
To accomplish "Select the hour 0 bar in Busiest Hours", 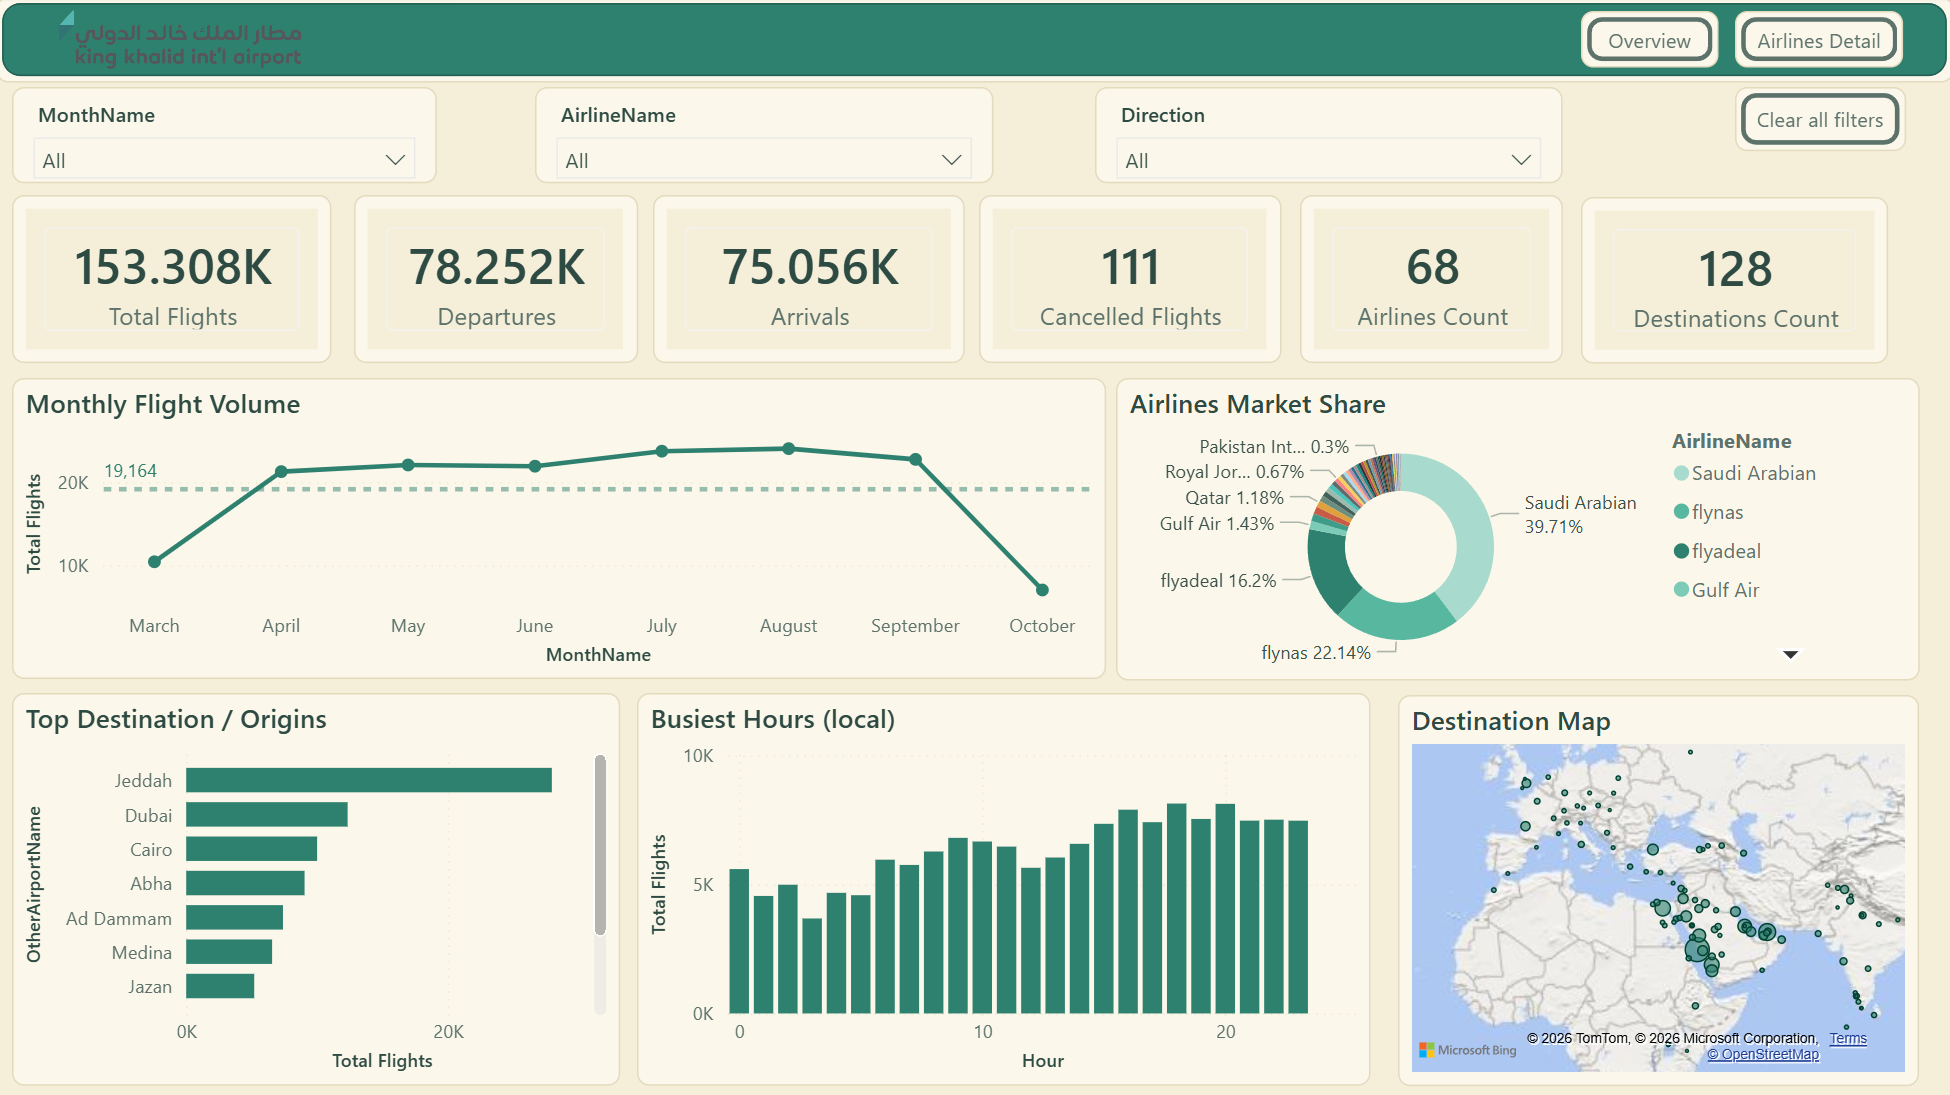I will (x=739, y=941).
